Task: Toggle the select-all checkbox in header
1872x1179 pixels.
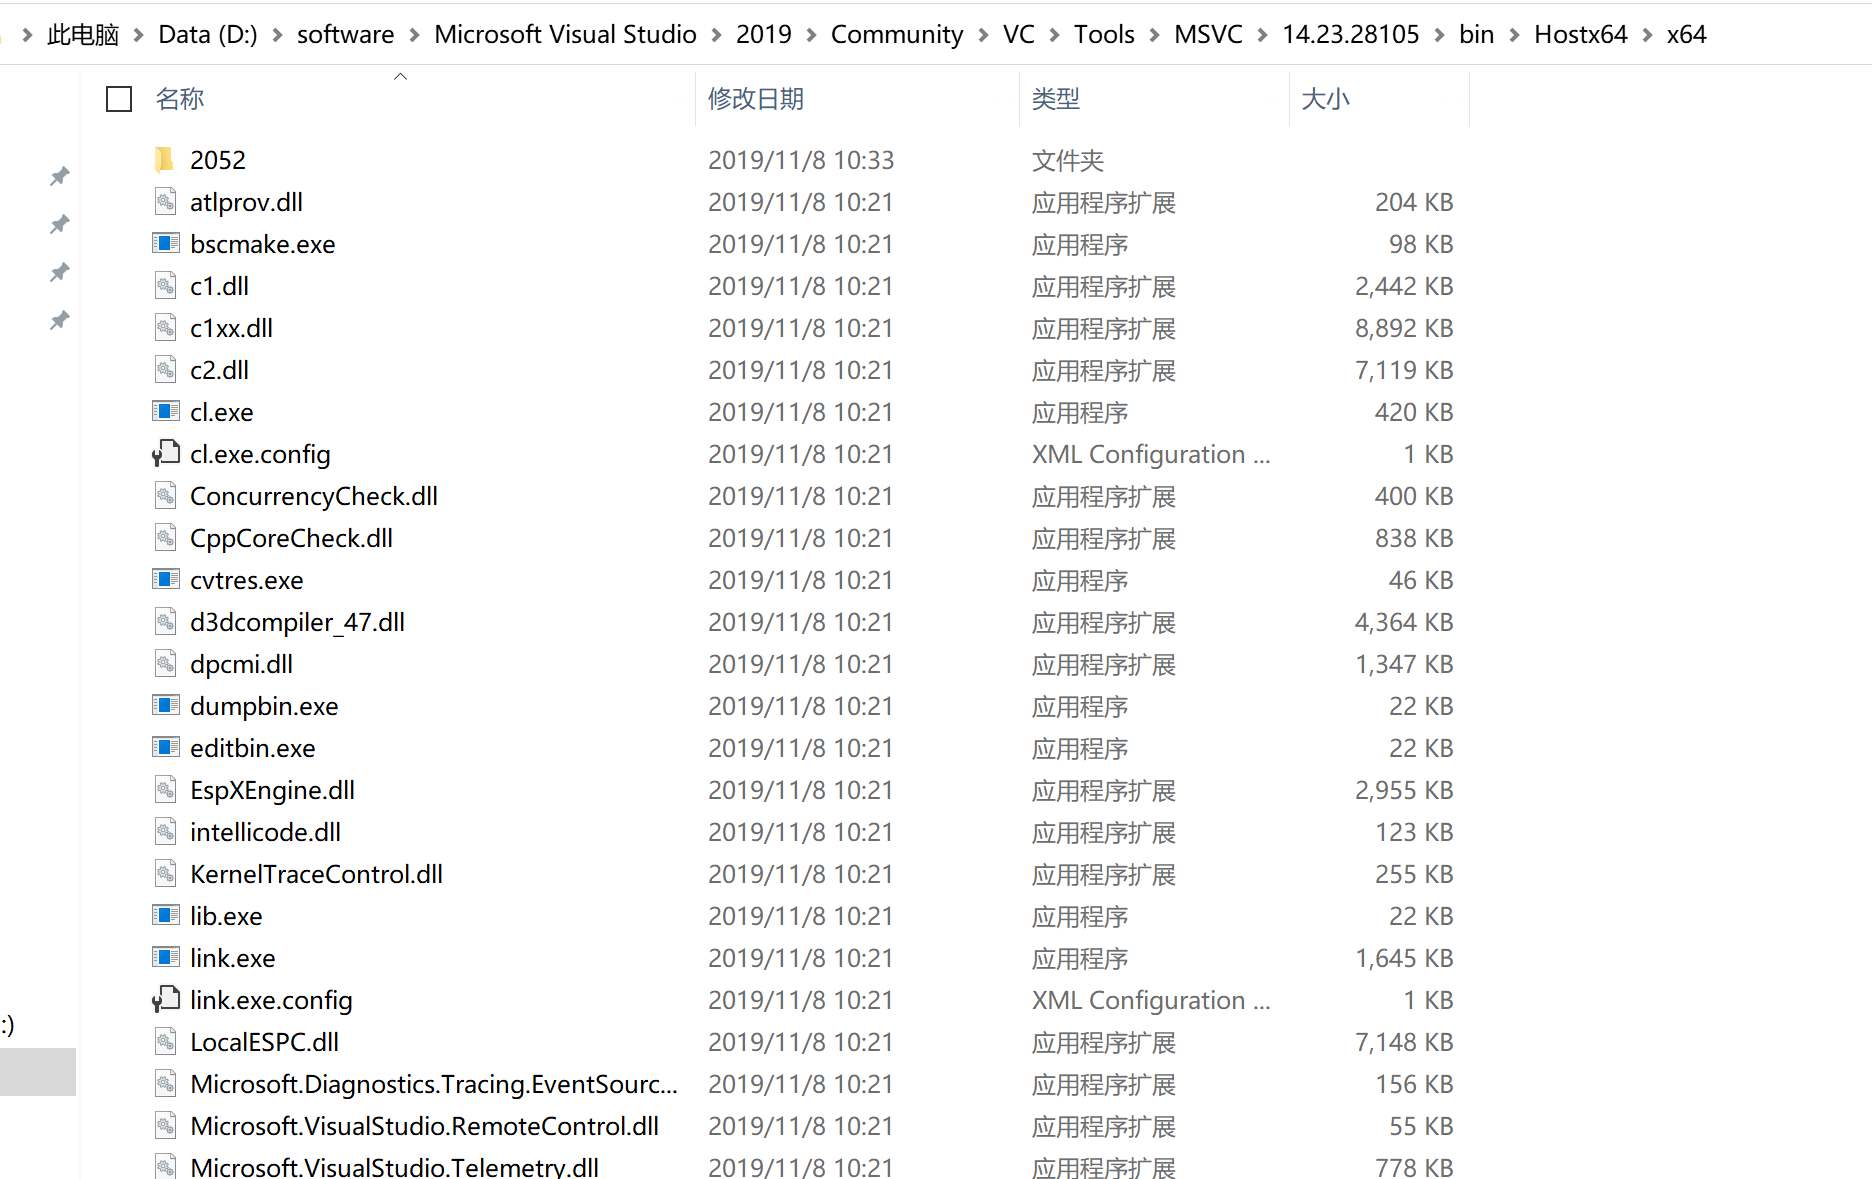Action: (x=118, y=98)
